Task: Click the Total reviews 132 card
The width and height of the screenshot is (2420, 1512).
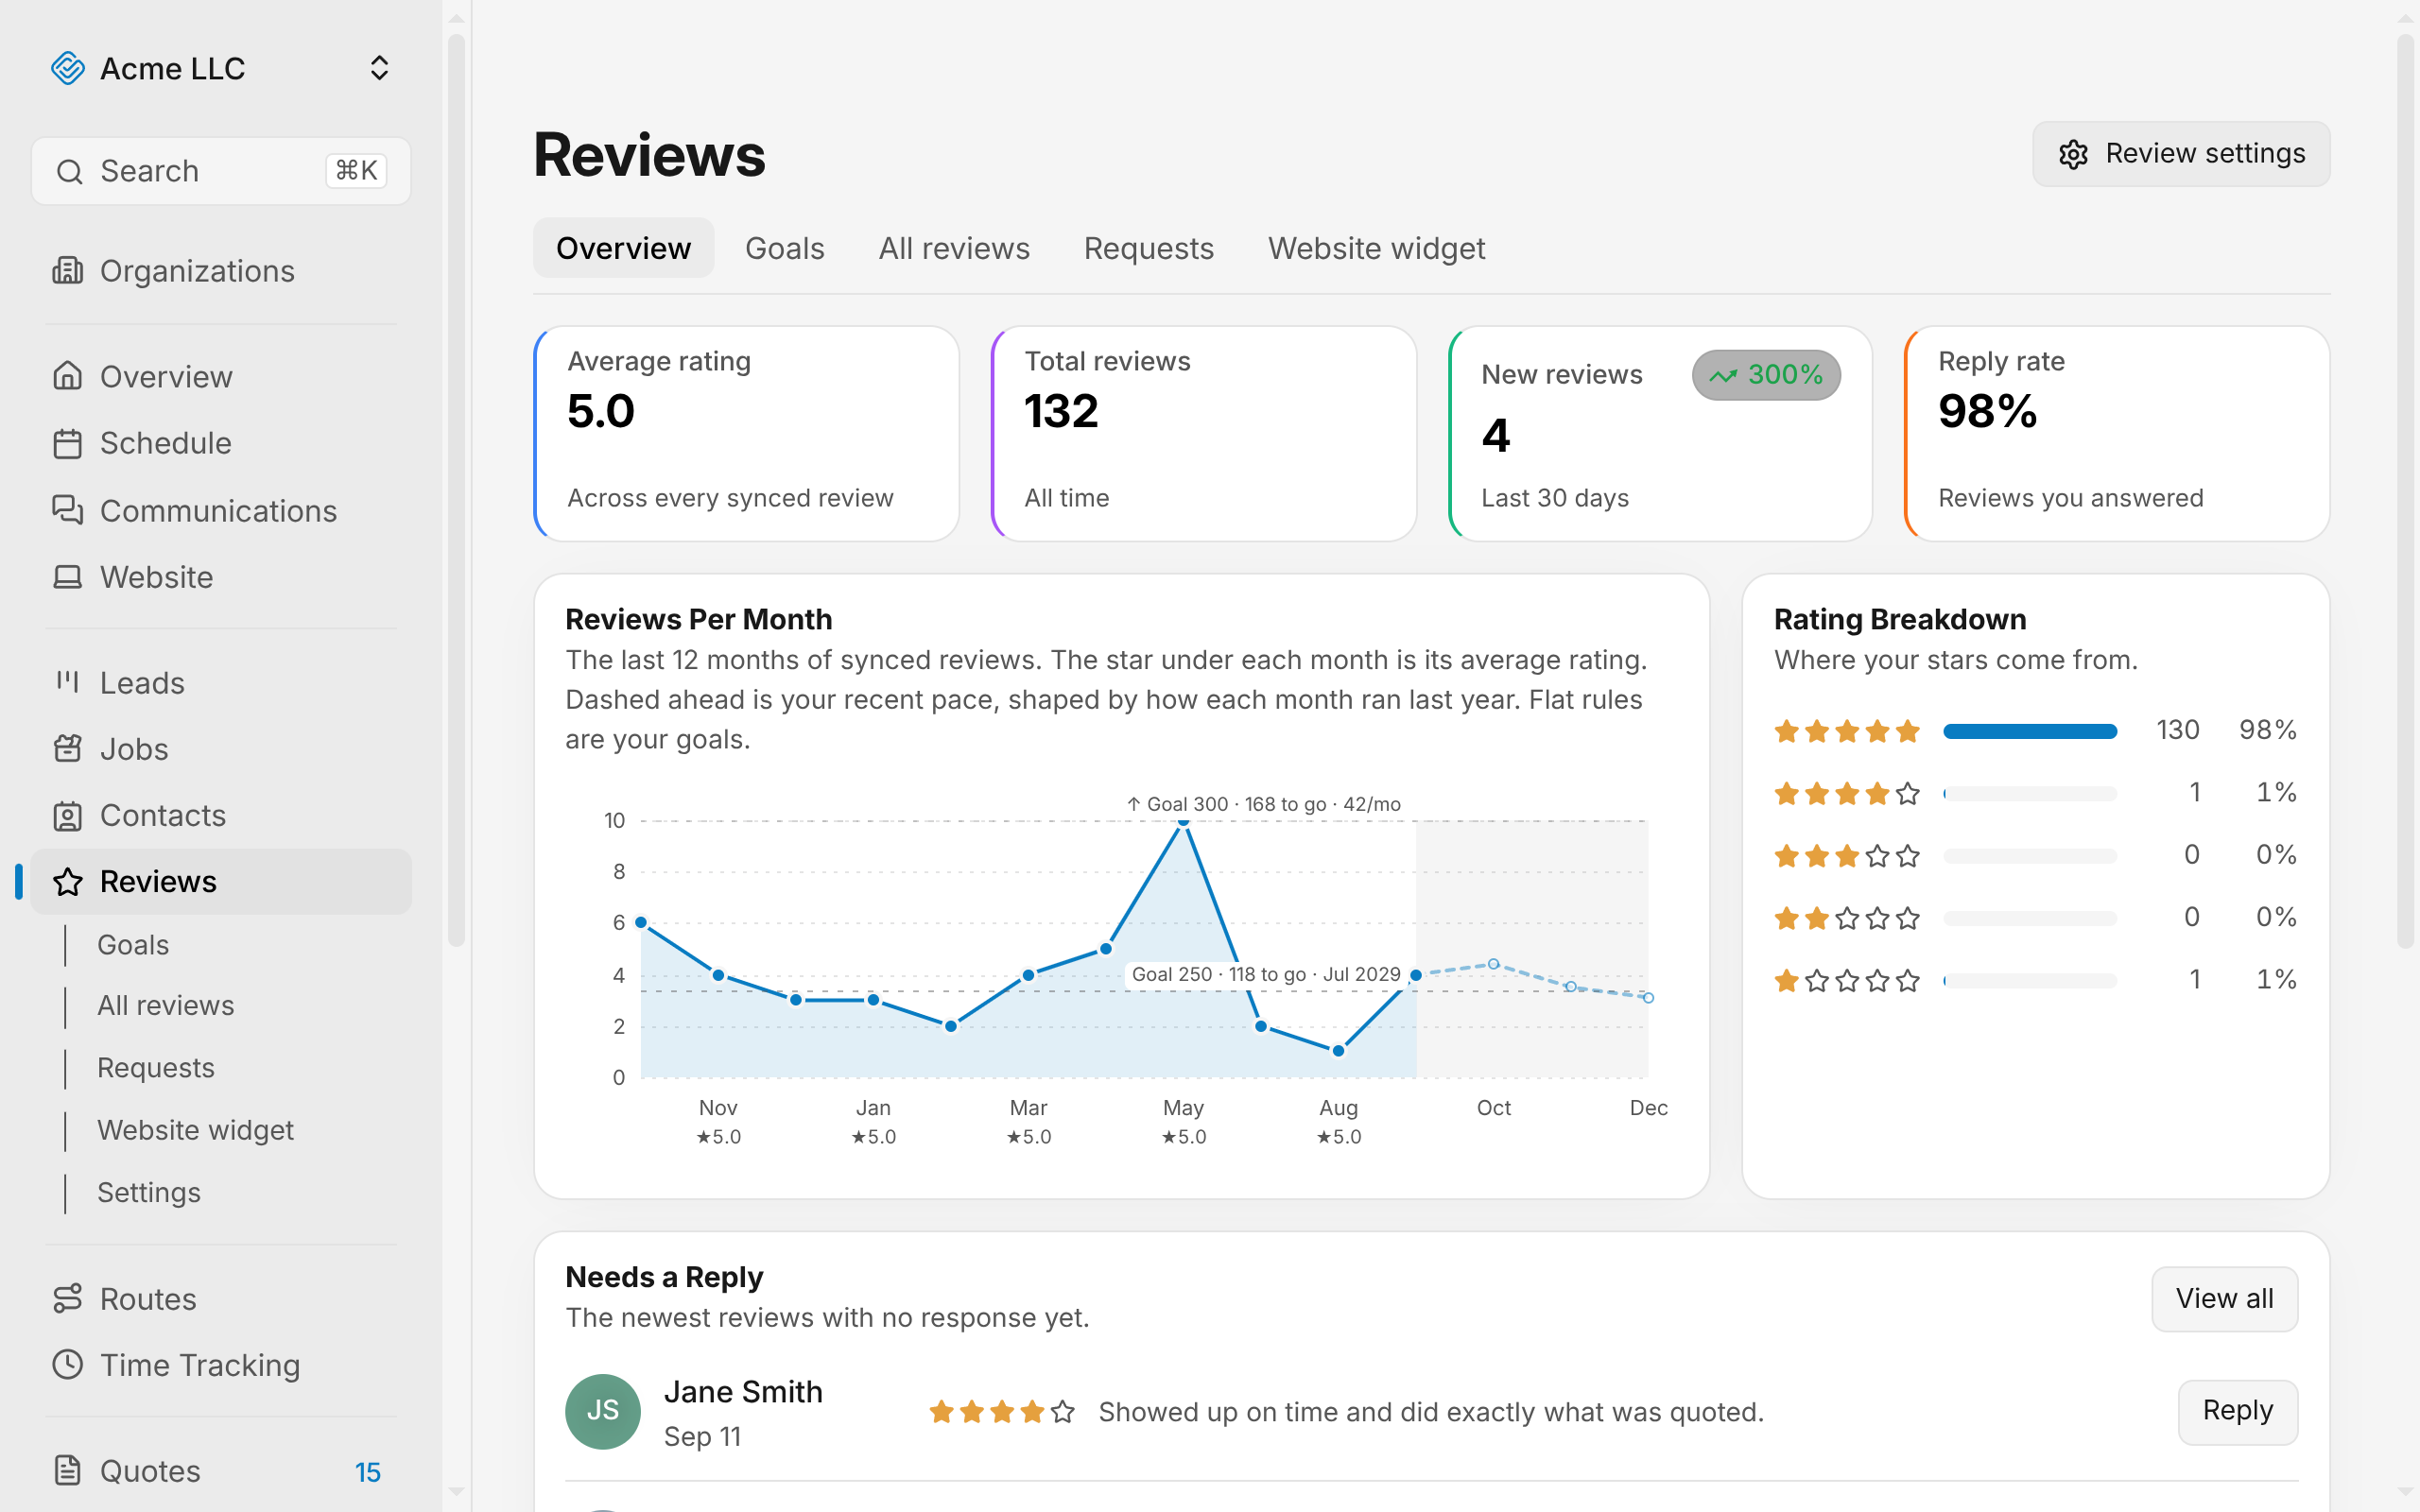Action: coord(1204,434)
